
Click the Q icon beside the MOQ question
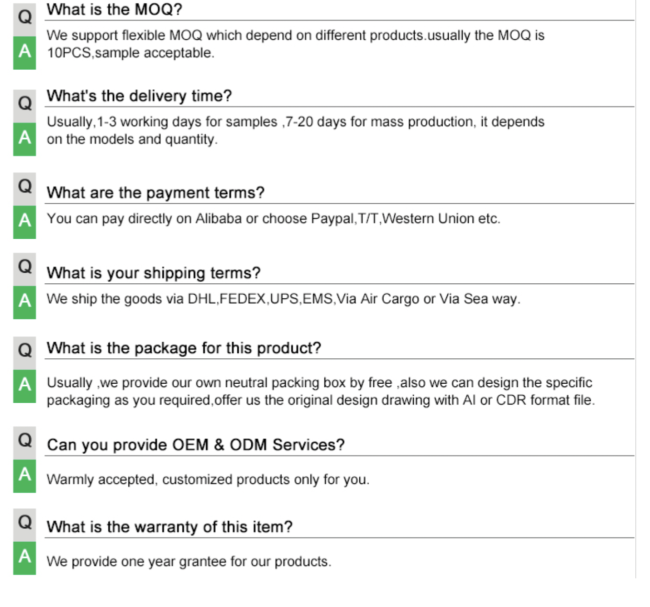(24, 18)
